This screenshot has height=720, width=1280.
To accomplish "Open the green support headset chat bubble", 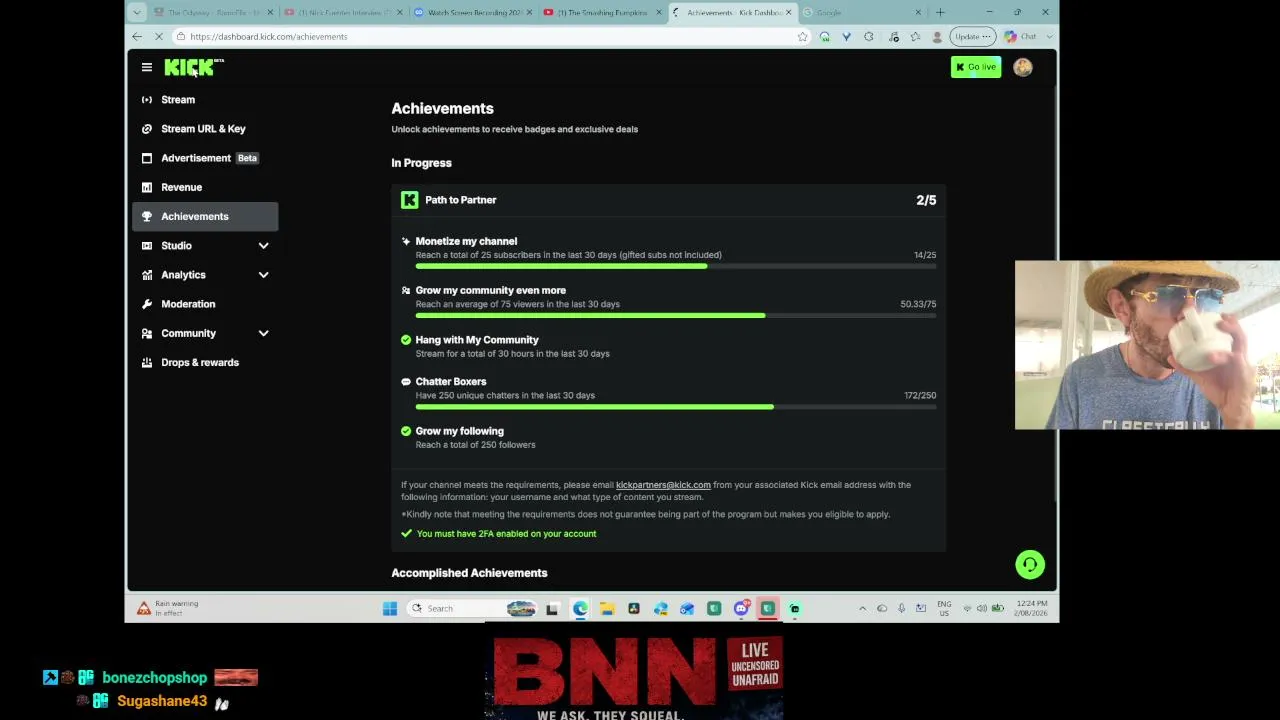I will click(1030, 565).
